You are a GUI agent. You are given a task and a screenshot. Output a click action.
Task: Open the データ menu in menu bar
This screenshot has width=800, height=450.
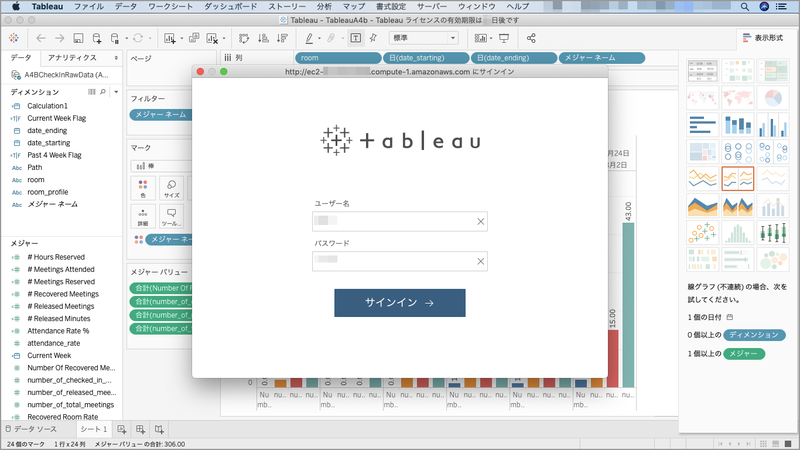[x=126, y=6]
